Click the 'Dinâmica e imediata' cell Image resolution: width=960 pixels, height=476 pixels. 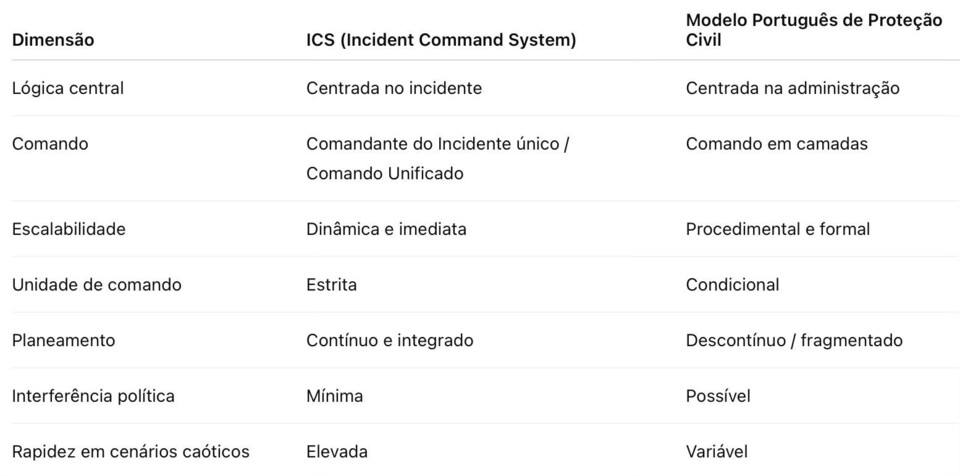pyautogui.click(x=386, y=229)
